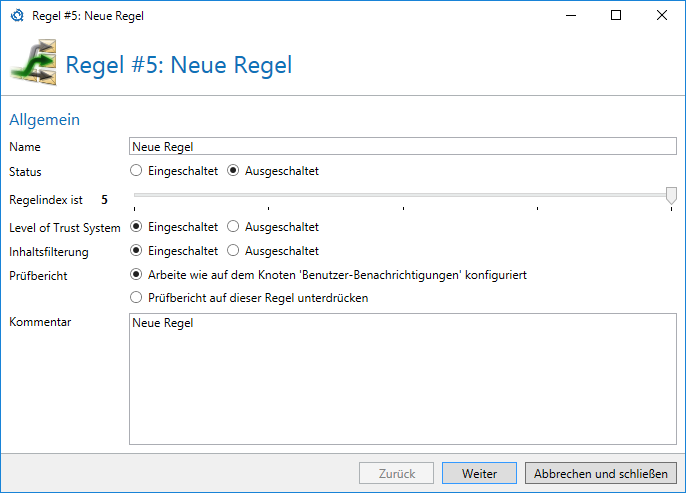Click into the Name text field
The image size is (686, 493).
pyautogui.click(x=403, y=146)
